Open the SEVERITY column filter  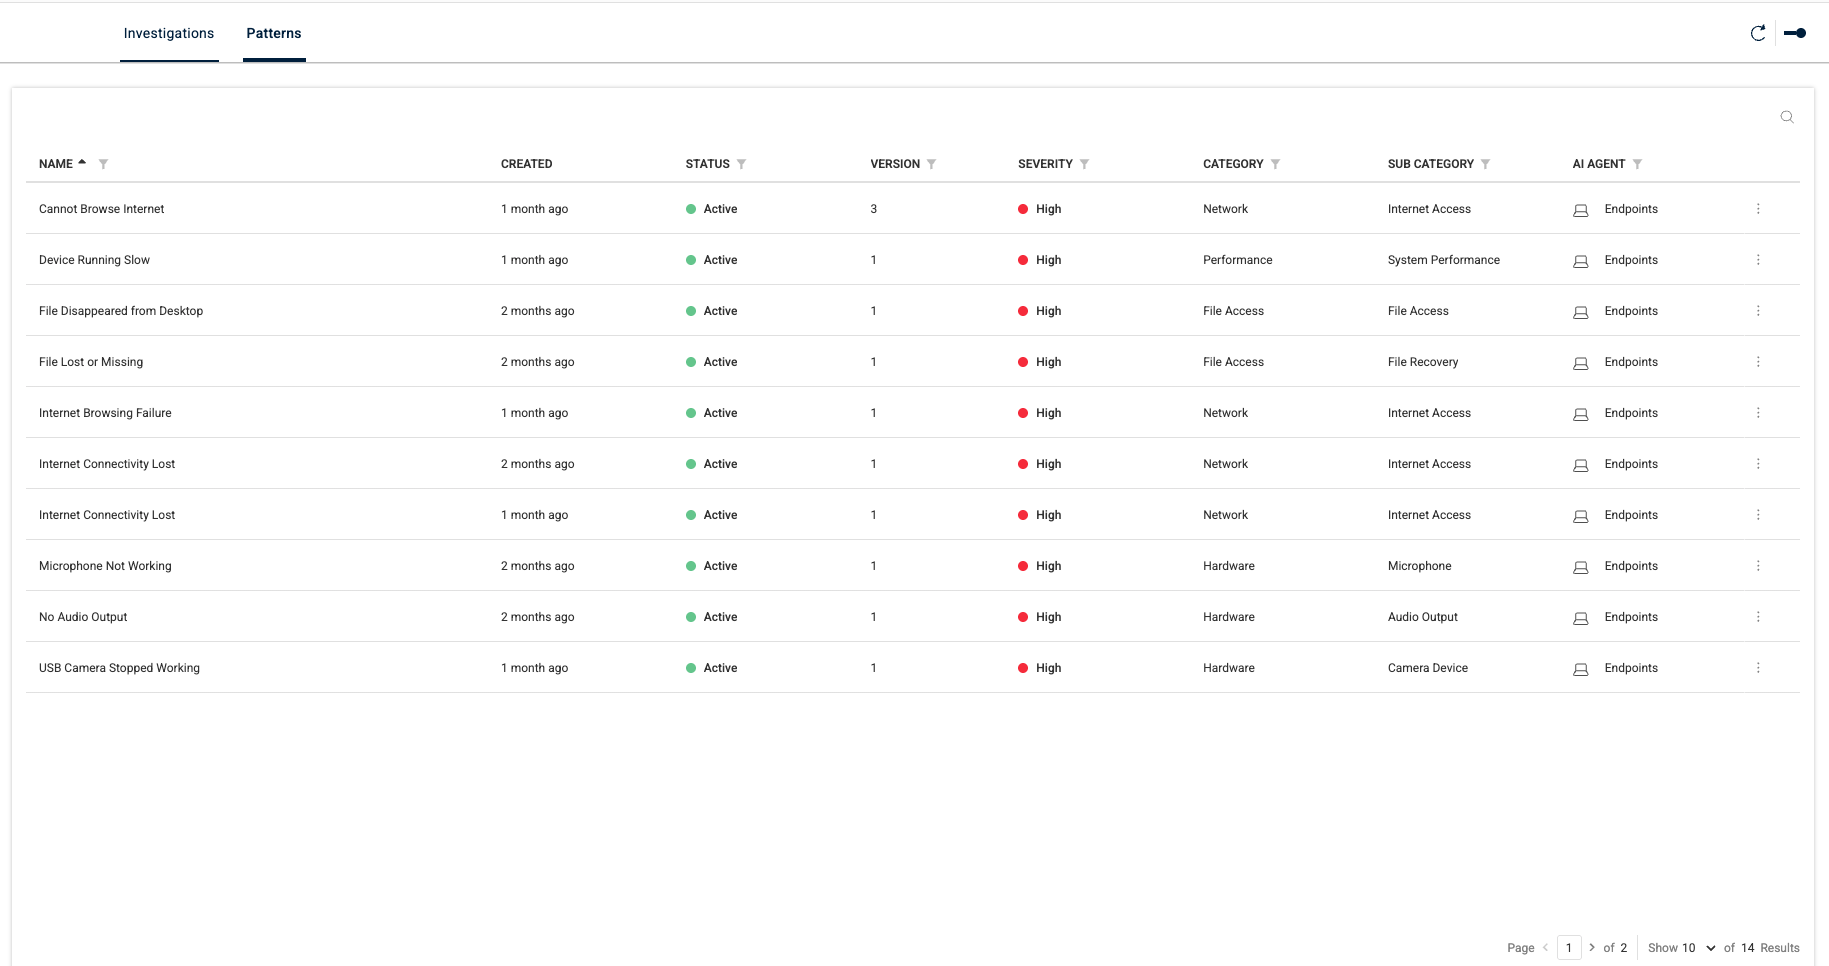click(x=1084, y=164)
